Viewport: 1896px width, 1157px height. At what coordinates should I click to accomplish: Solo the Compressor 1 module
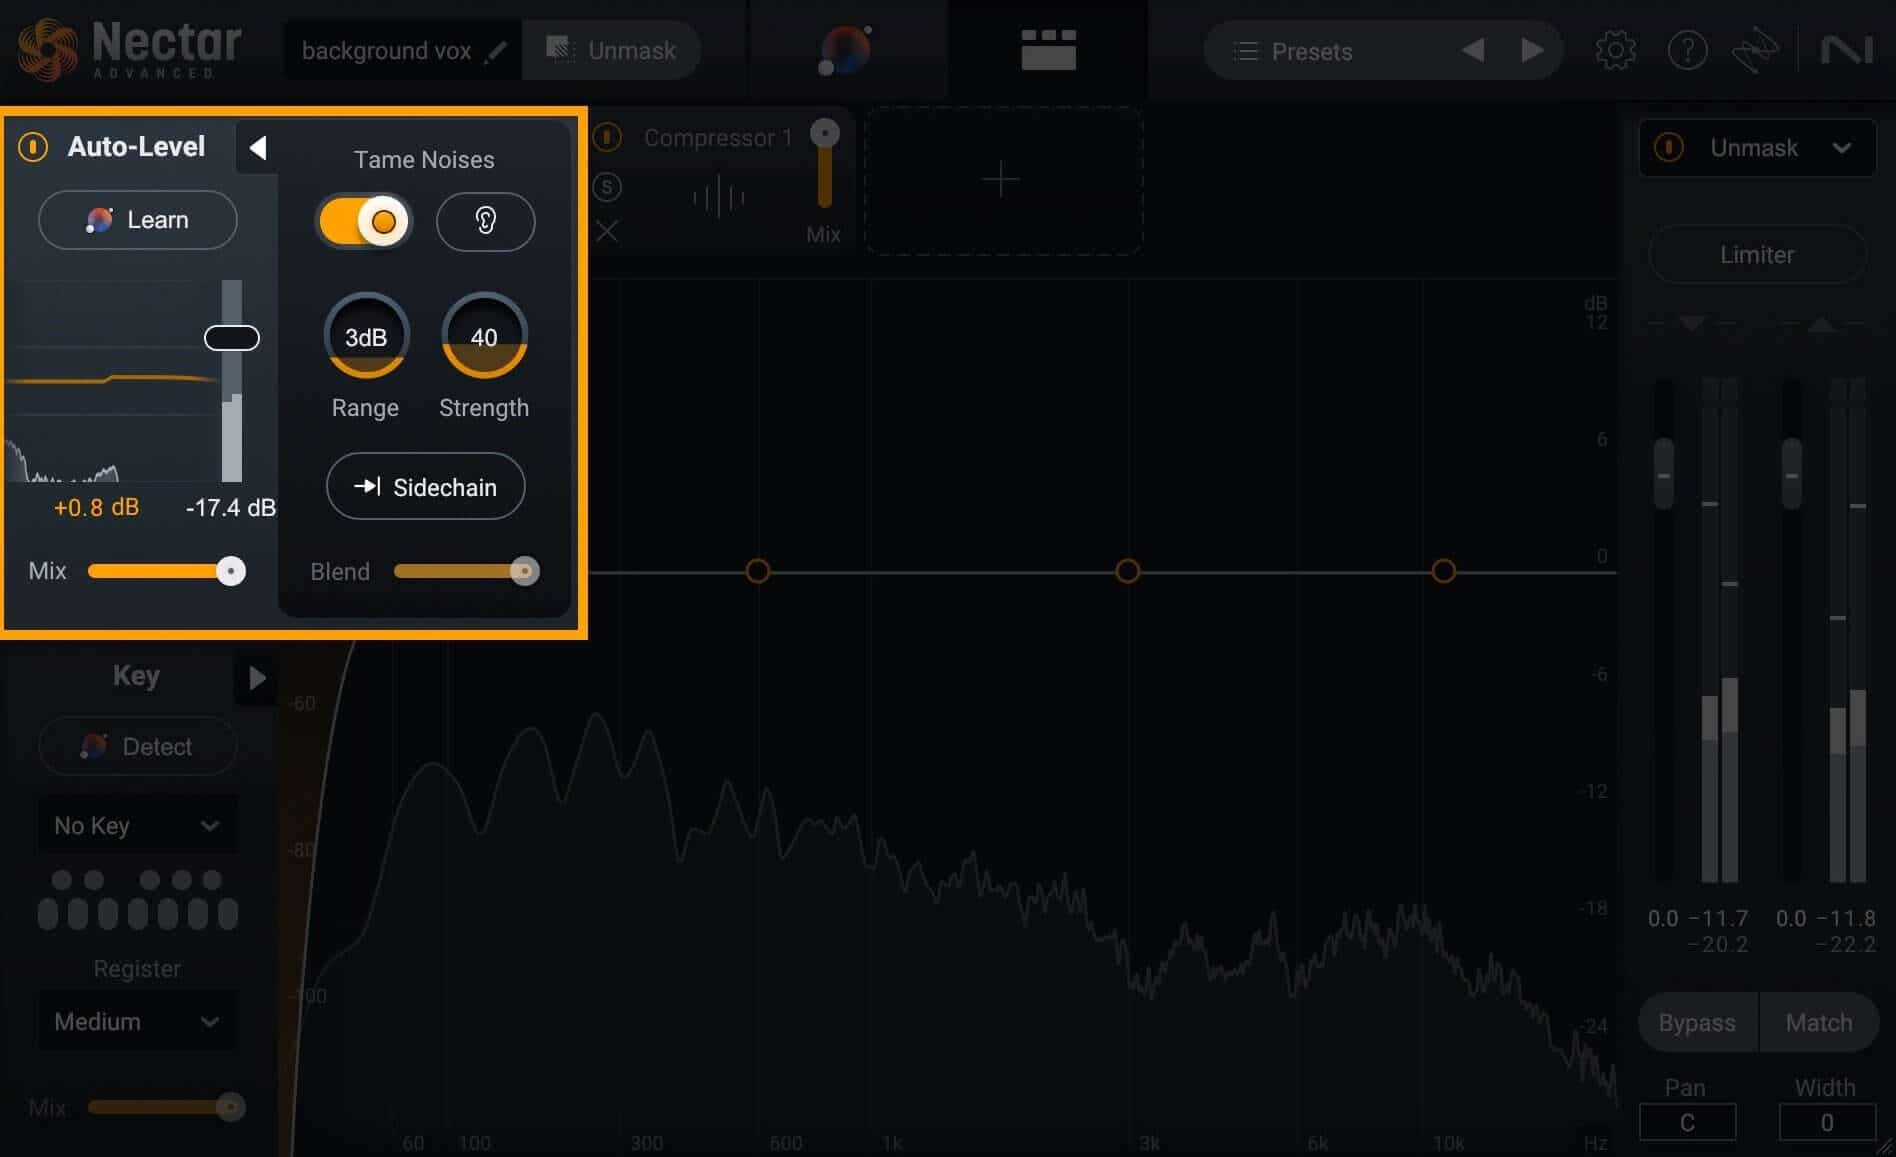click(607, 187)
